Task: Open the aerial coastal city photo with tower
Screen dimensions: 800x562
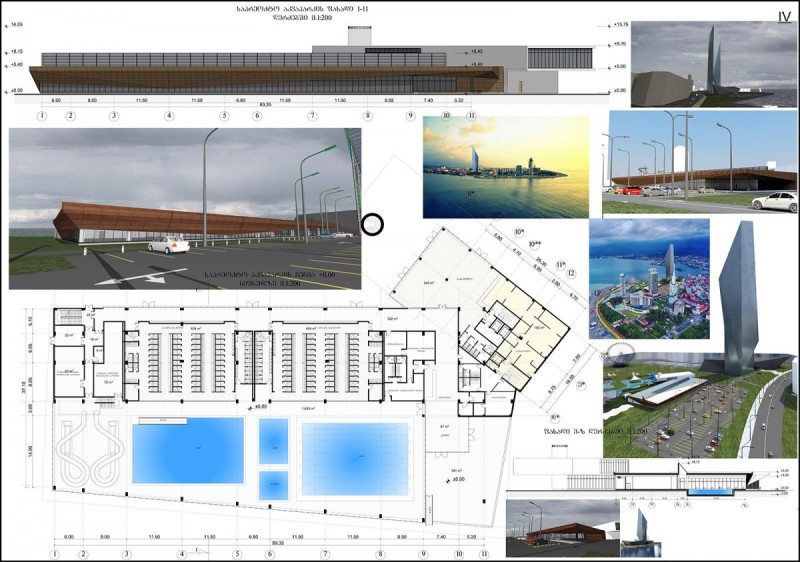Action: click(649, 279)
